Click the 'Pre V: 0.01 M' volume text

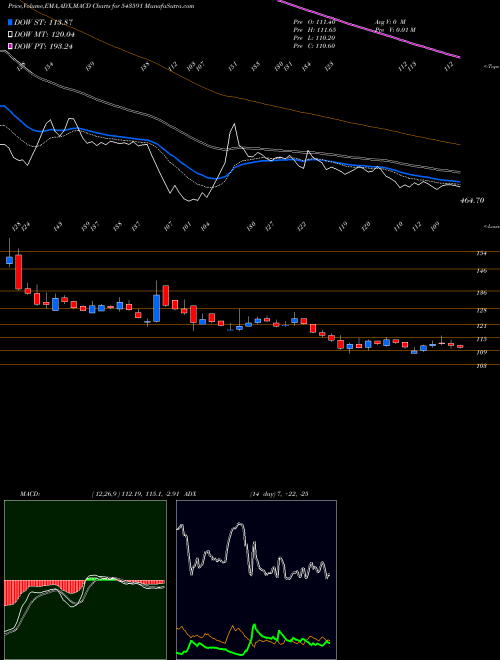tap(395, 30)
